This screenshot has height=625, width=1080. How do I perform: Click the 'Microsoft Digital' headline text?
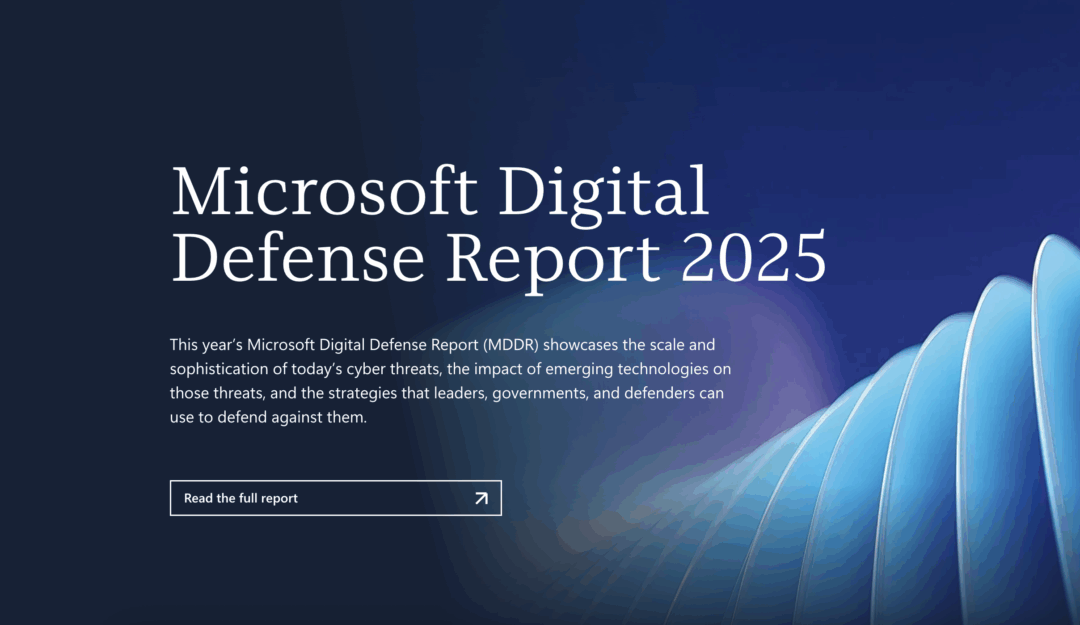pos(440,192)
